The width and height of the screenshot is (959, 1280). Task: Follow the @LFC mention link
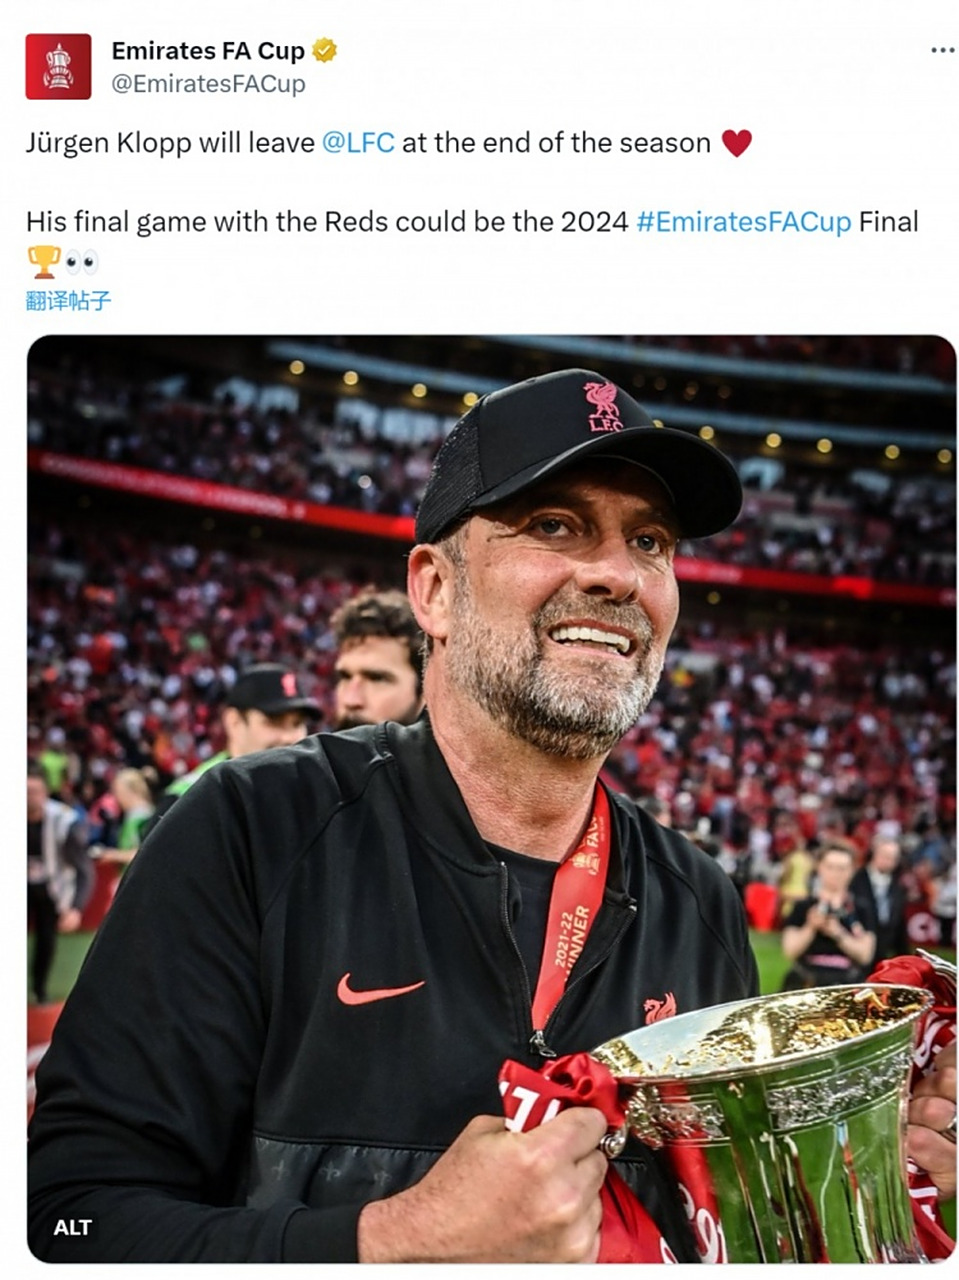point(358,143)
